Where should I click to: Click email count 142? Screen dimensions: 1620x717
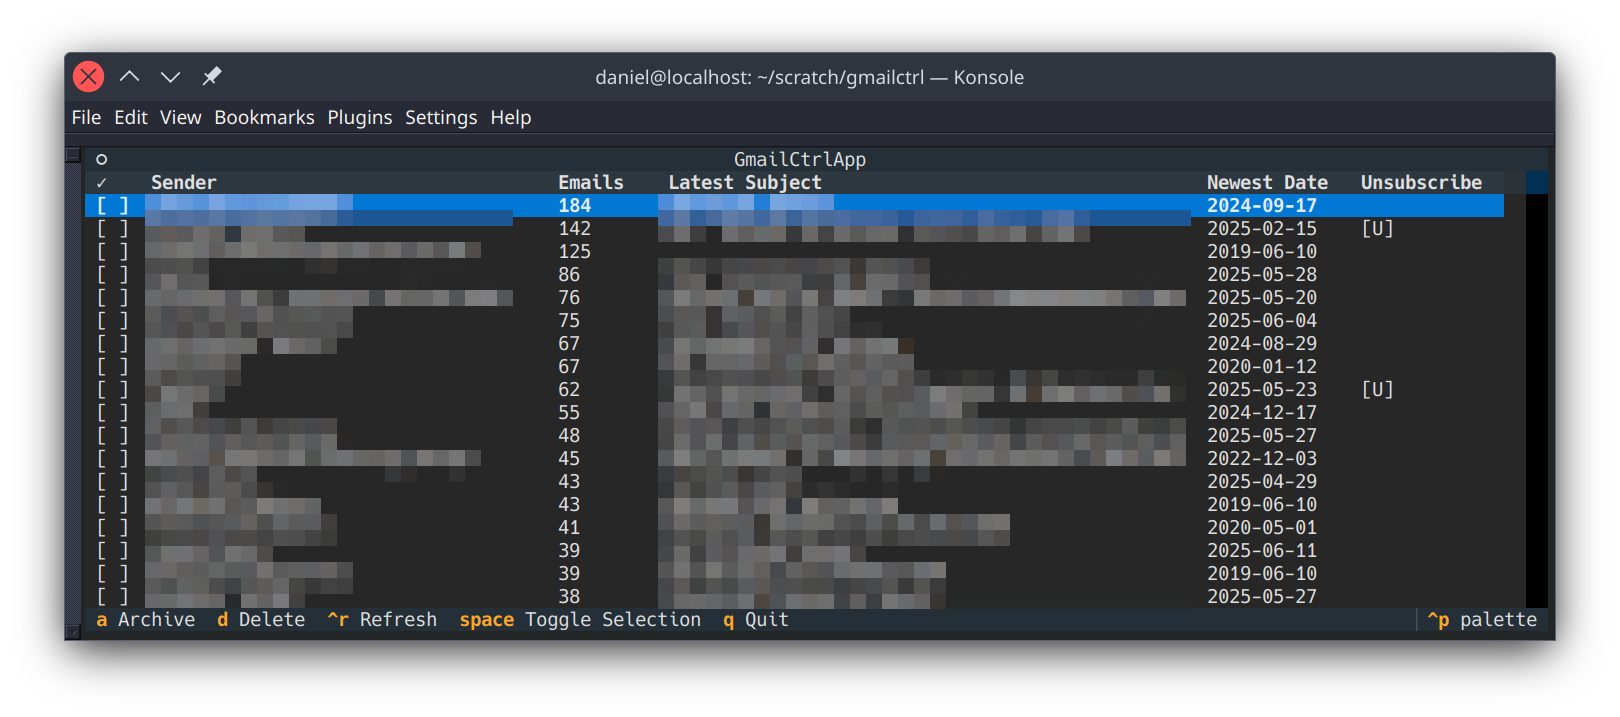(575, 229)
